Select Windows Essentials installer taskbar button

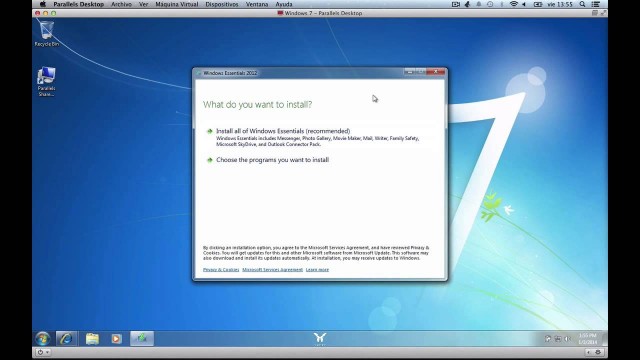coord(142,338)
